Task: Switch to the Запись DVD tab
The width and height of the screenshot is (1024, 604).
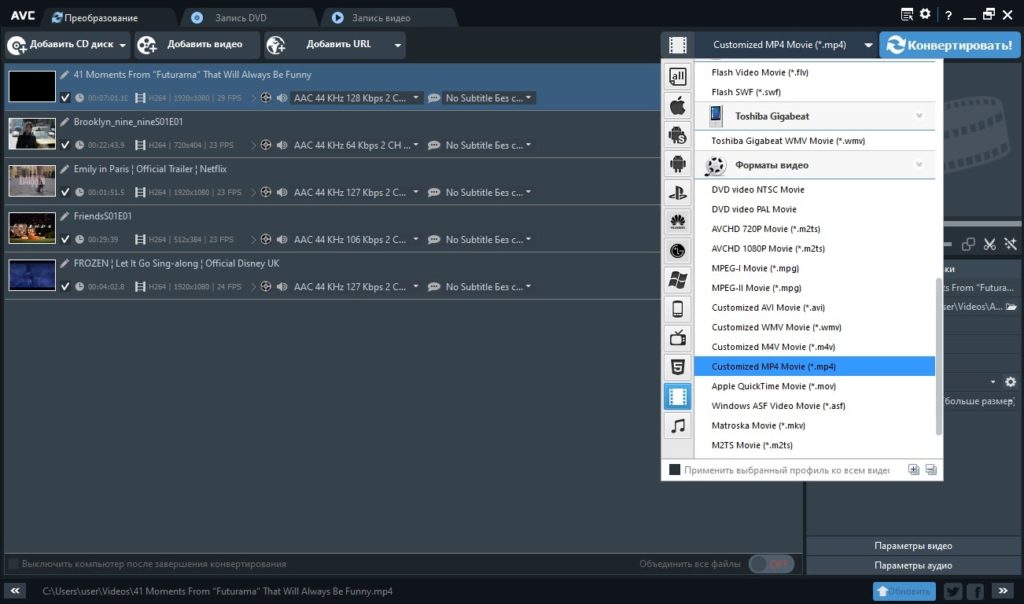Action: pyautogui.click(x=241, y=18)
